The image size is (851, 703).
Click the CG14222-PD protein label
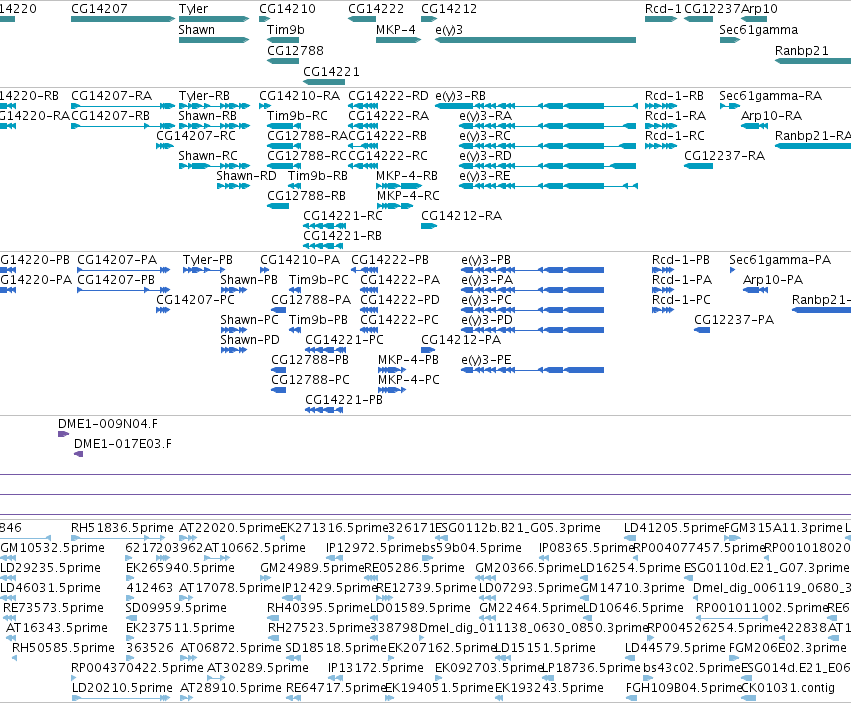[400, 300]
